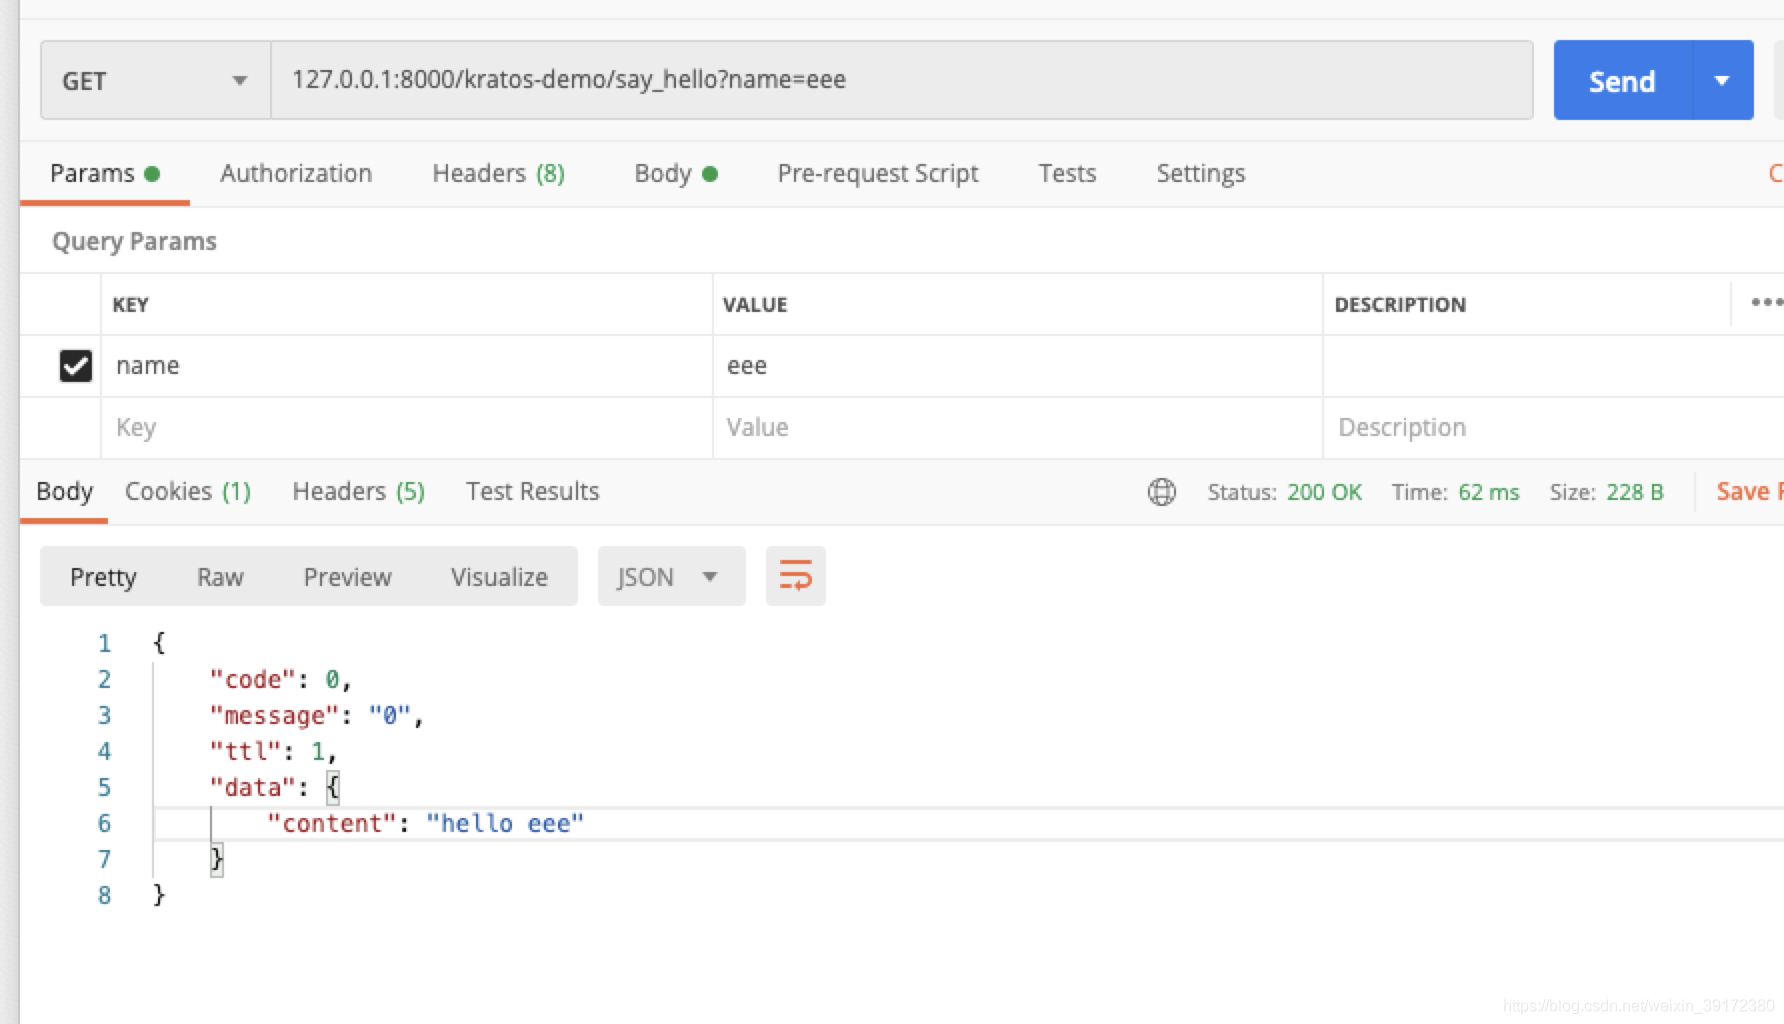Screen dimensions: 1784x1024
Task: Toggle the line wrap icon
Action: point(795,577)
